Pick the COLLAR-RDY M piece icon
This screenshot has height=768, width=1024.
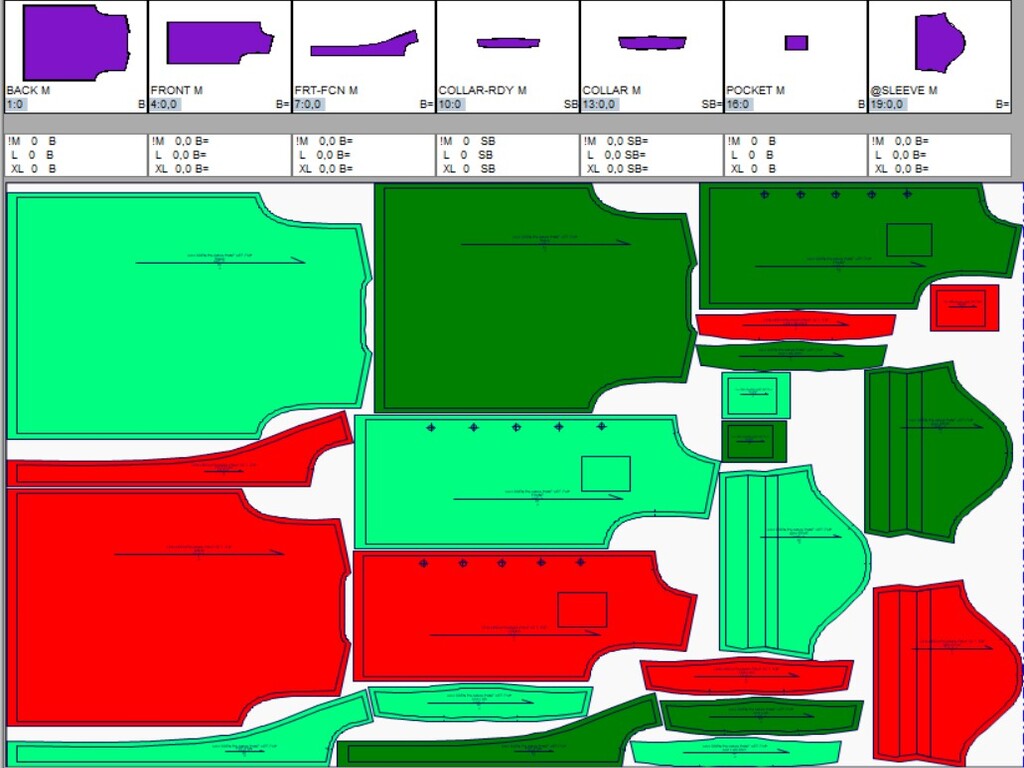pos(508,43)
